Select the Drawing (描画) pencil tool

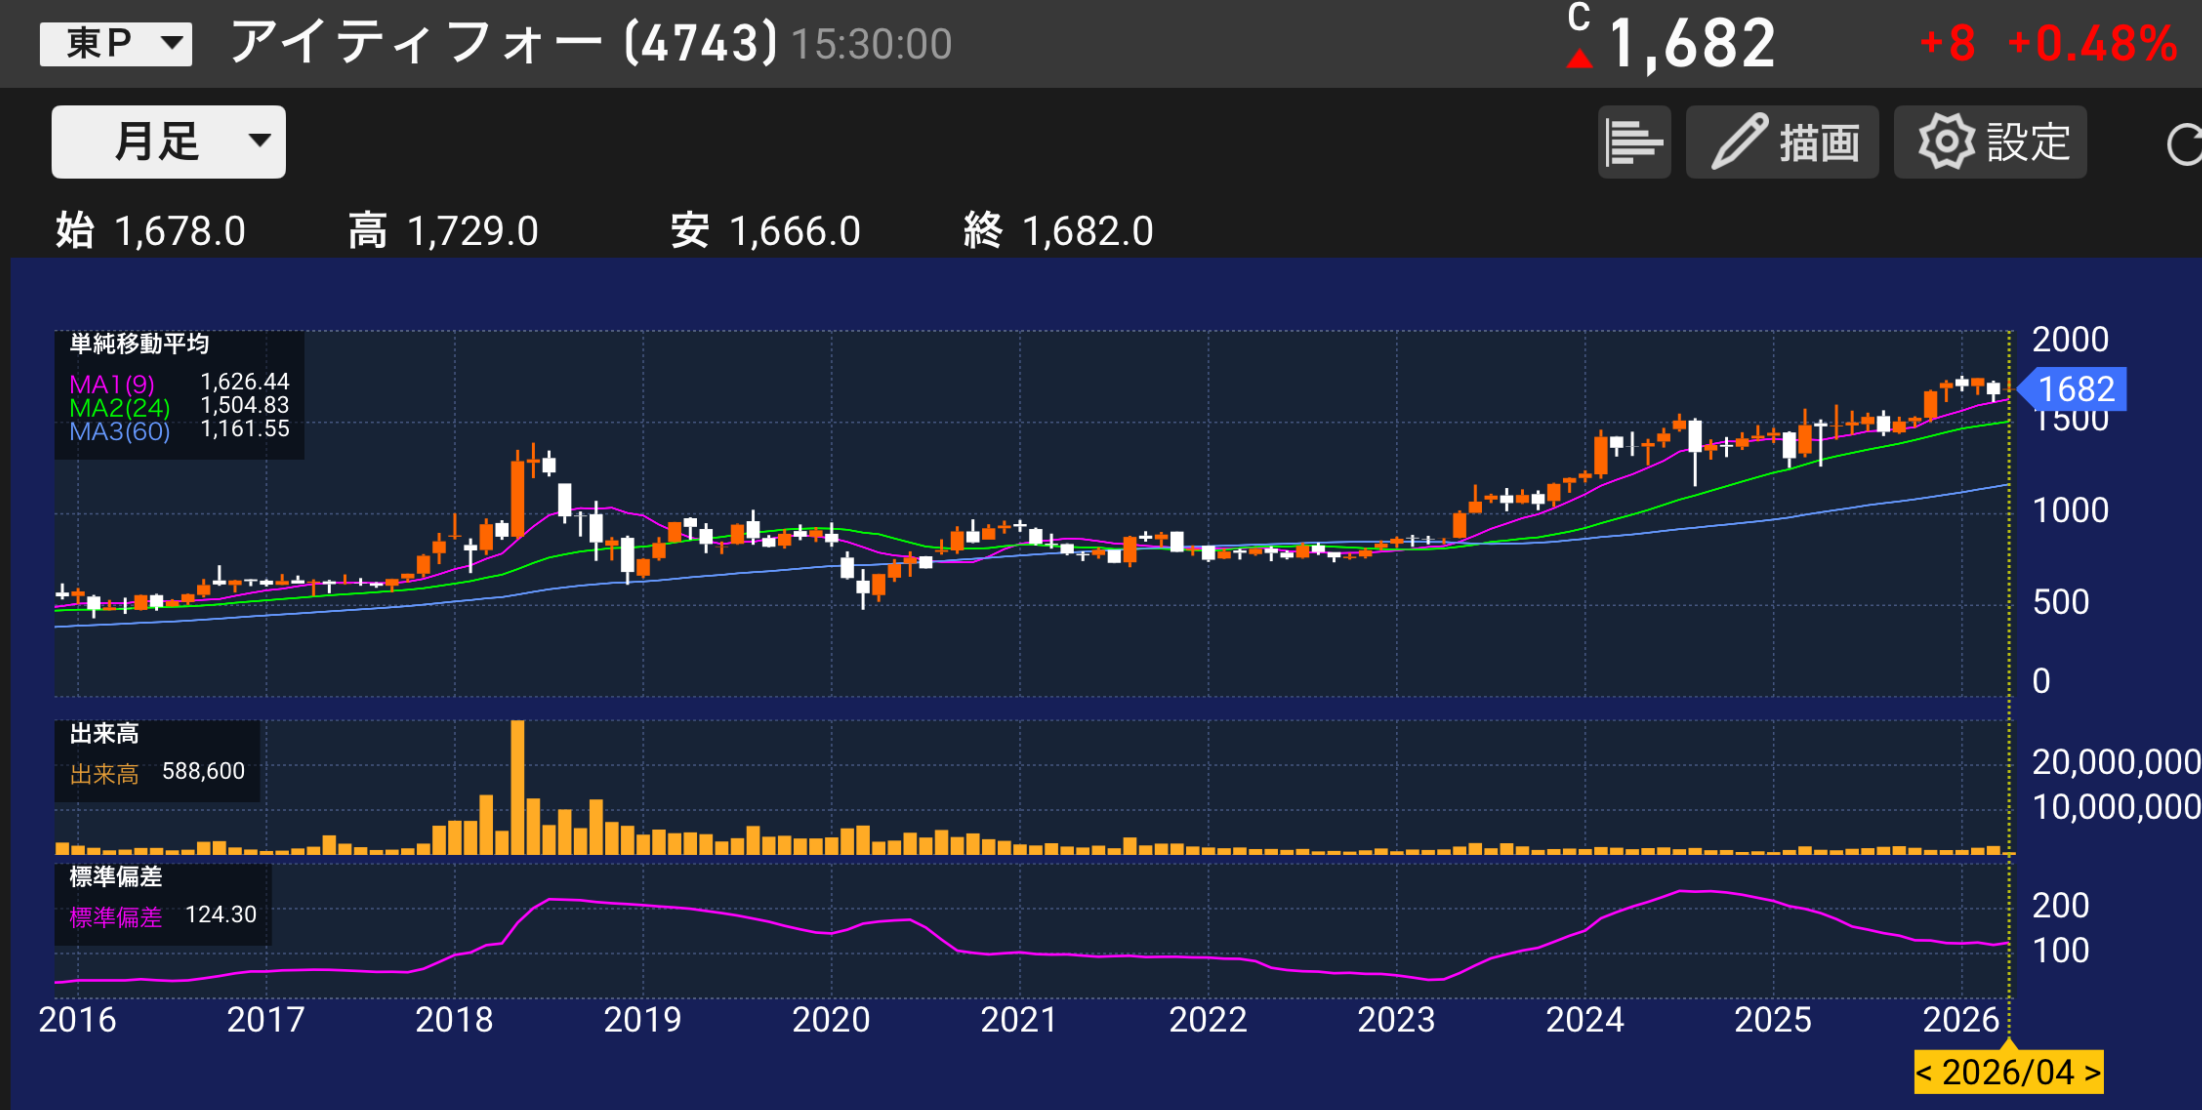pos(1783,142)
